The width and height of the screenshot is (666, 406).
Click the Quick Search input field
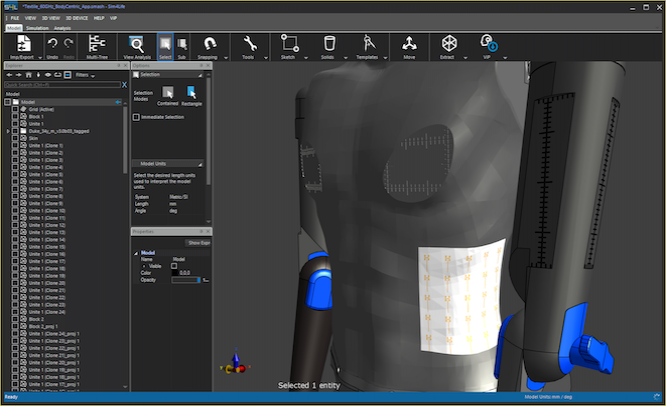(x=62, y=85)
